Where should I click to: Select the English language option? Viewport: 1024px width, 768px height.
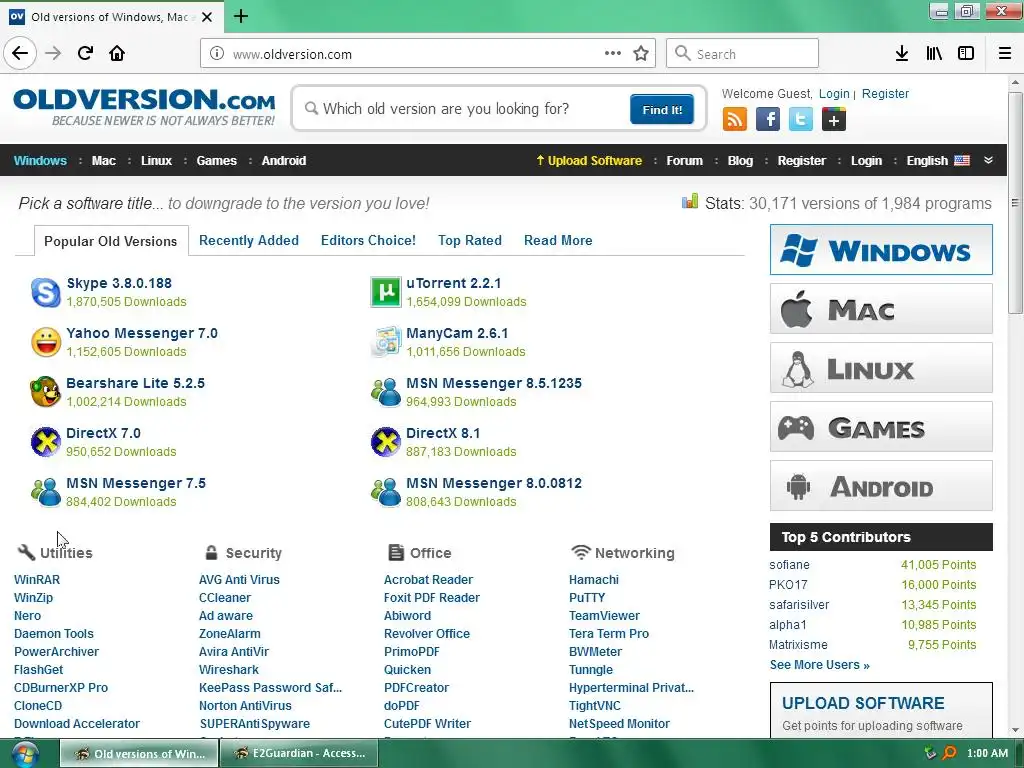(938, 161)
